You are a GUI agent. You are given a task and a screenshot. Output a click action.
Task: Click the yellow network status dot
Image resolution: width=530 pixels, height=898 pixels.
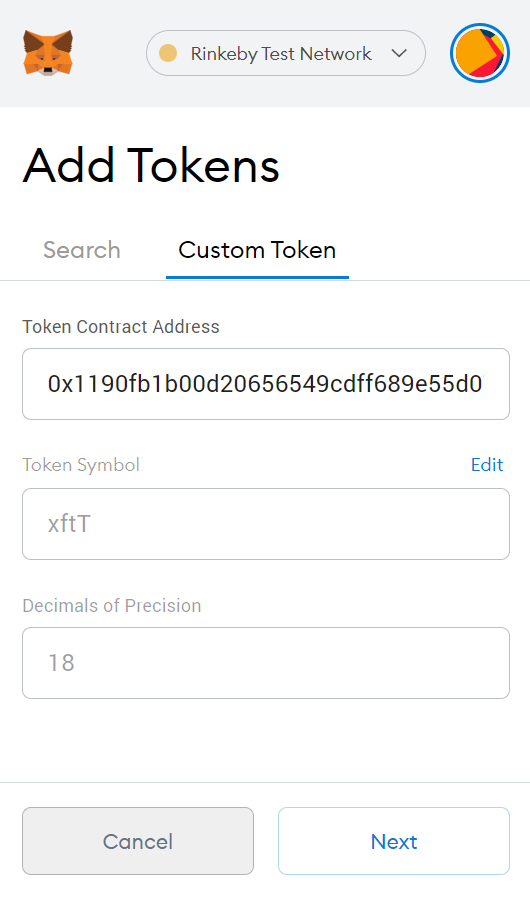(x=168, y=53)
